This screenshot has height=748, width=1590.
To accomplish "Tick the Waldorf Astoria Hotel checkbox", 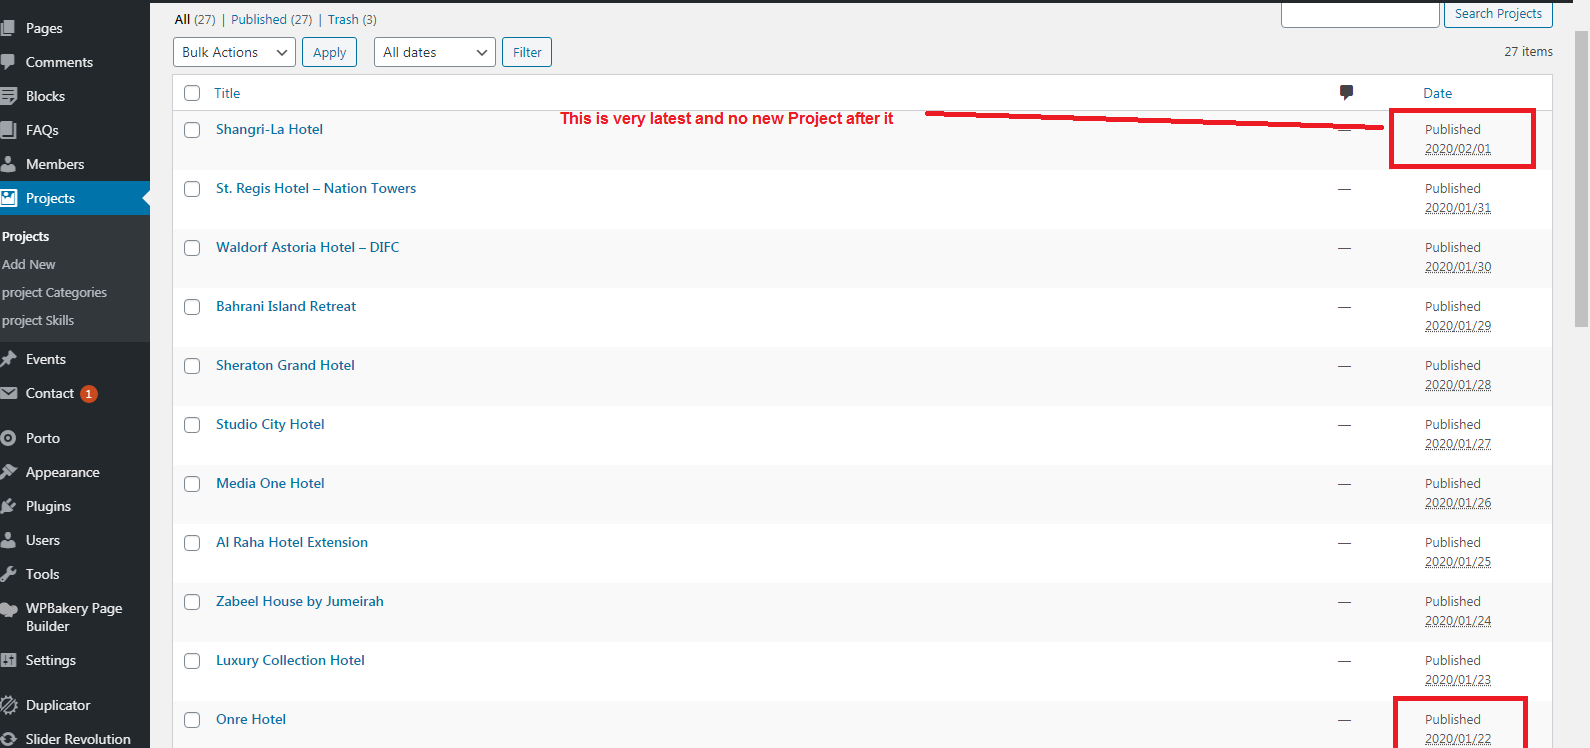I will 192,248.
